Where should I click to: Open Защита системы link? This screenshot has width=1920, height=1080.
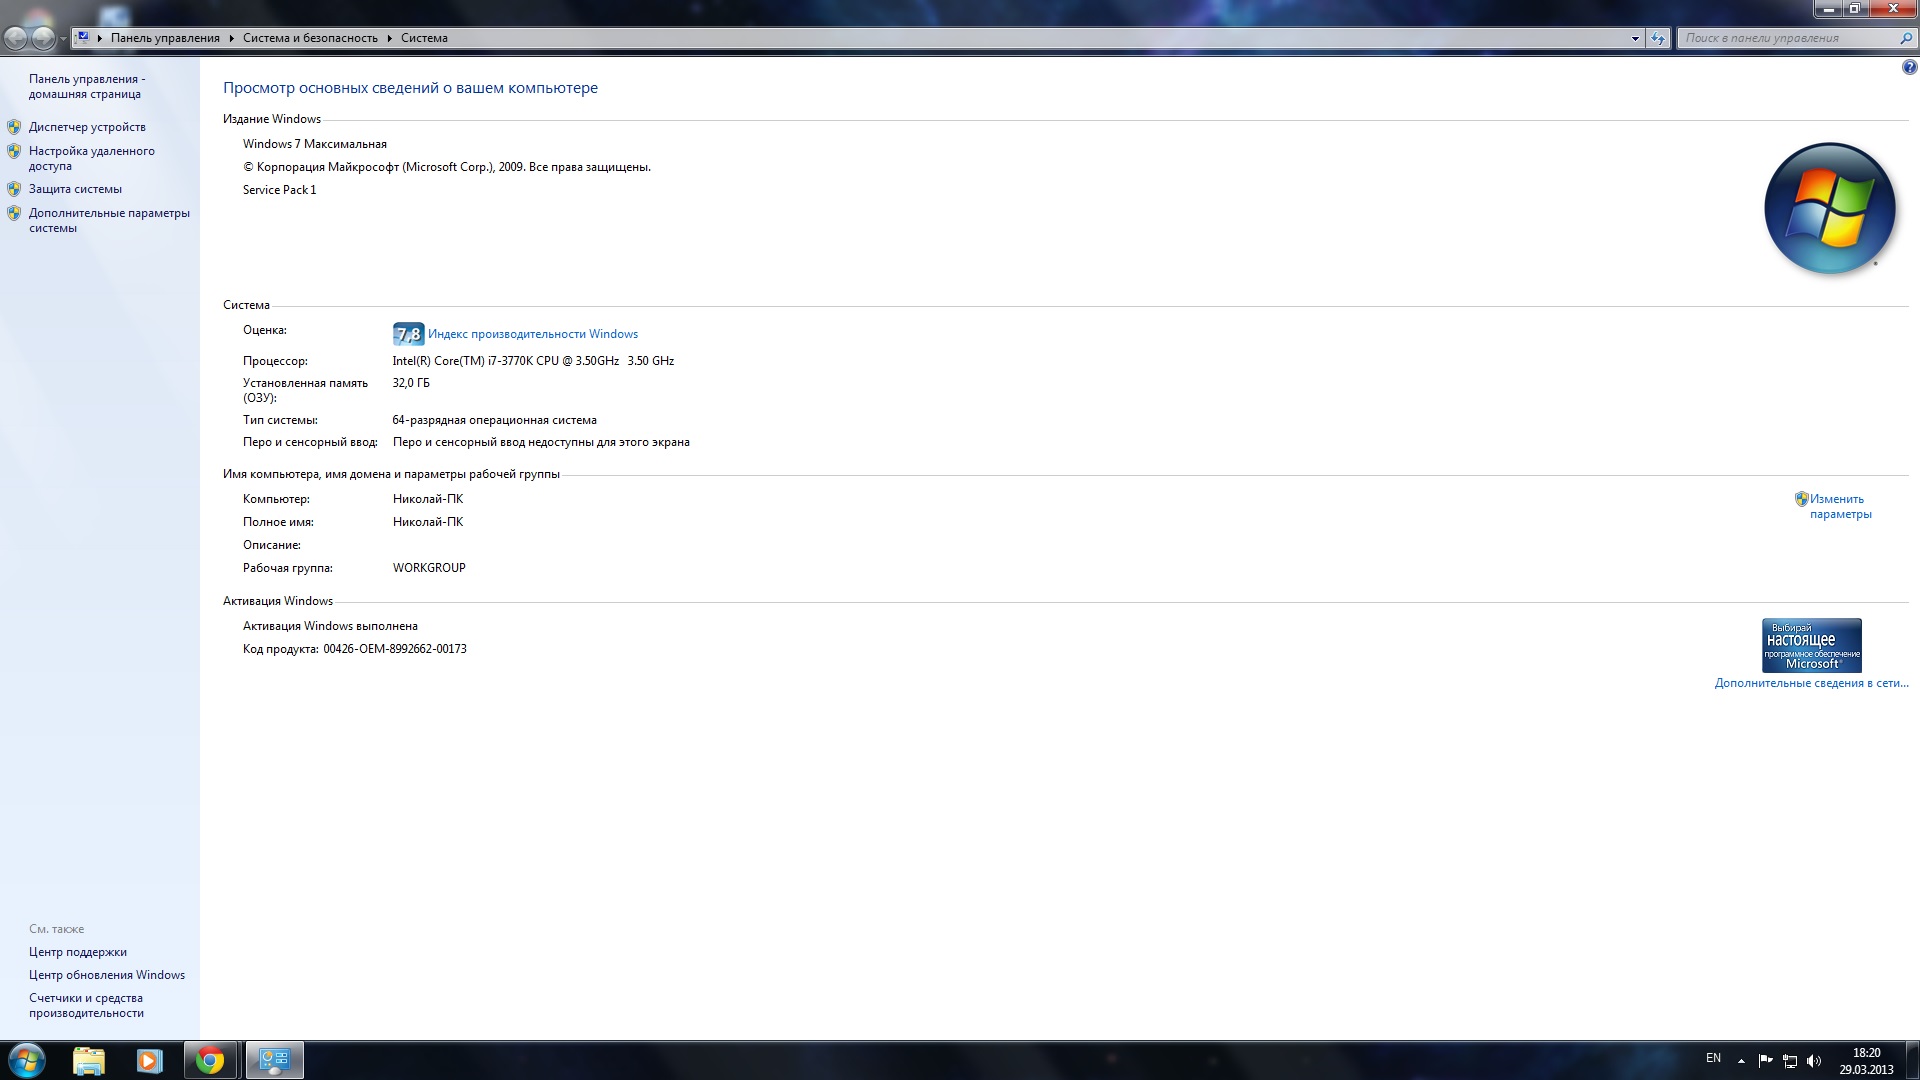[75, 189]
